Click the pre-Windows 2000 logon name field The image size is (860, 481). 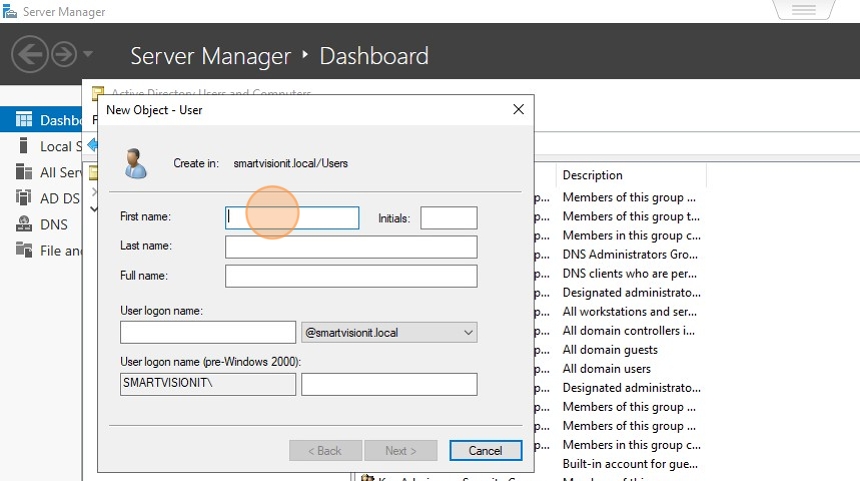(x=389, y=384)
